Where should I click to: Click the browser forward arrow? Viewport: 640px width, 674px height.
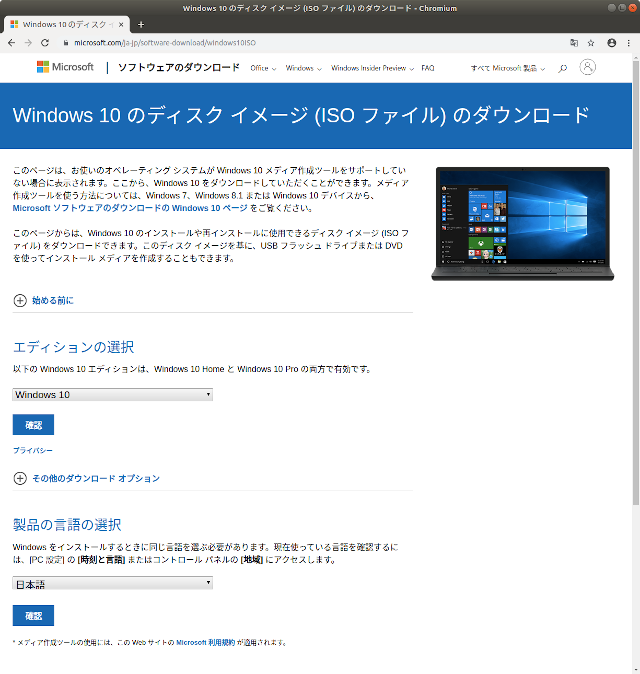28,43
